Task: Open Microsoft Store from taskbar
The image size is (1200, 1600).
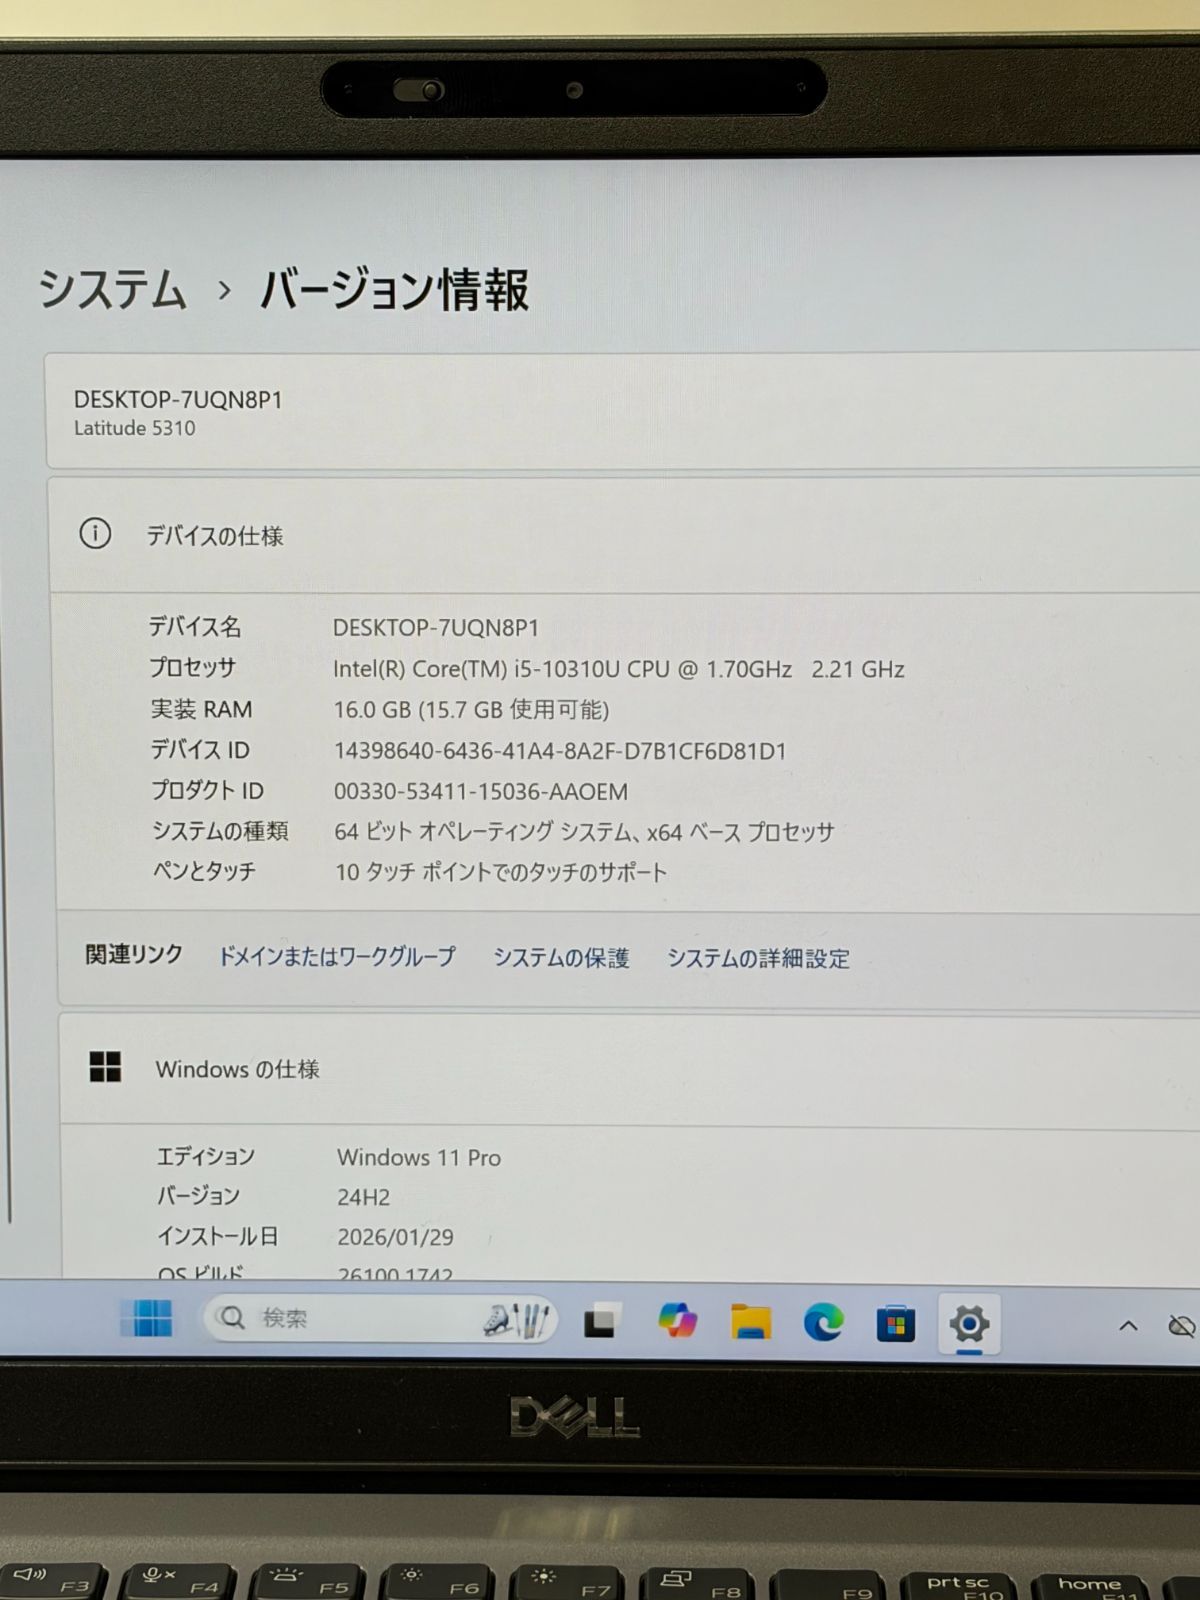Action: pos(895,1323)
